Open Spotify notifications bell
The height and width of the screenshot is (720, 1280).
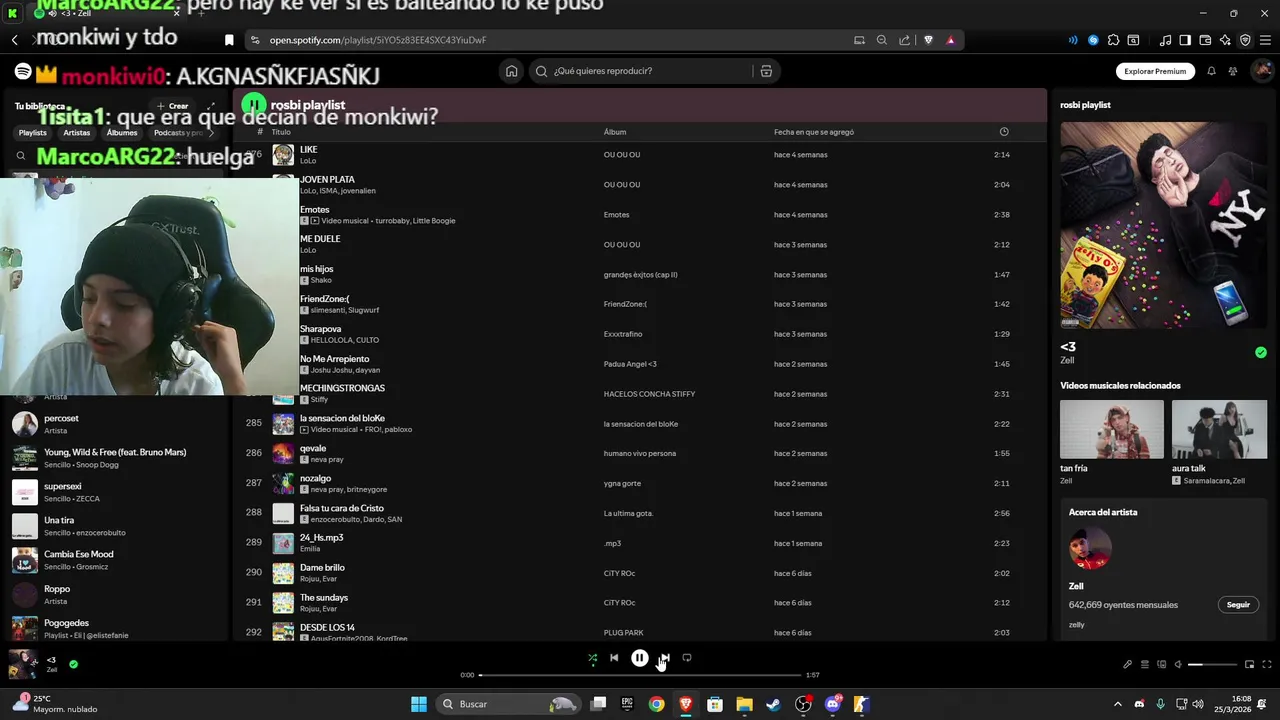click(1211, 71)
